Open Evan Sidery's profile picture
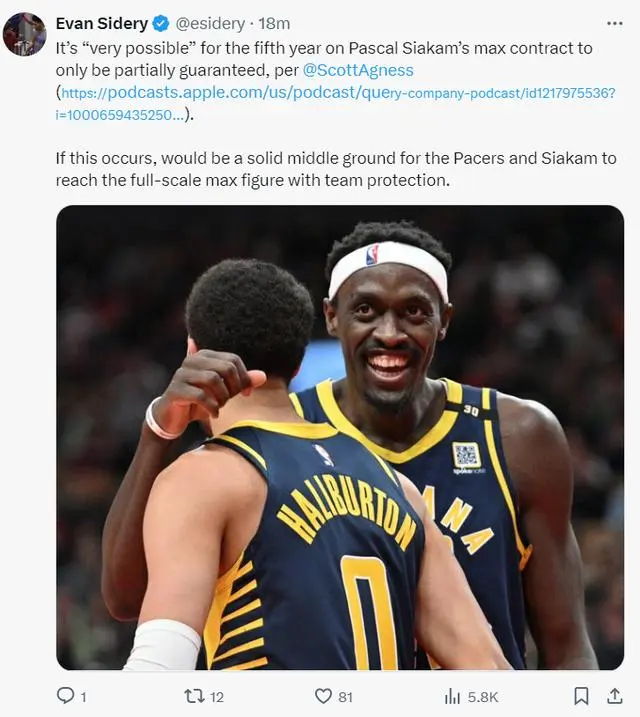The width and height of the screenshot is (640, 717). coord(24,34)
